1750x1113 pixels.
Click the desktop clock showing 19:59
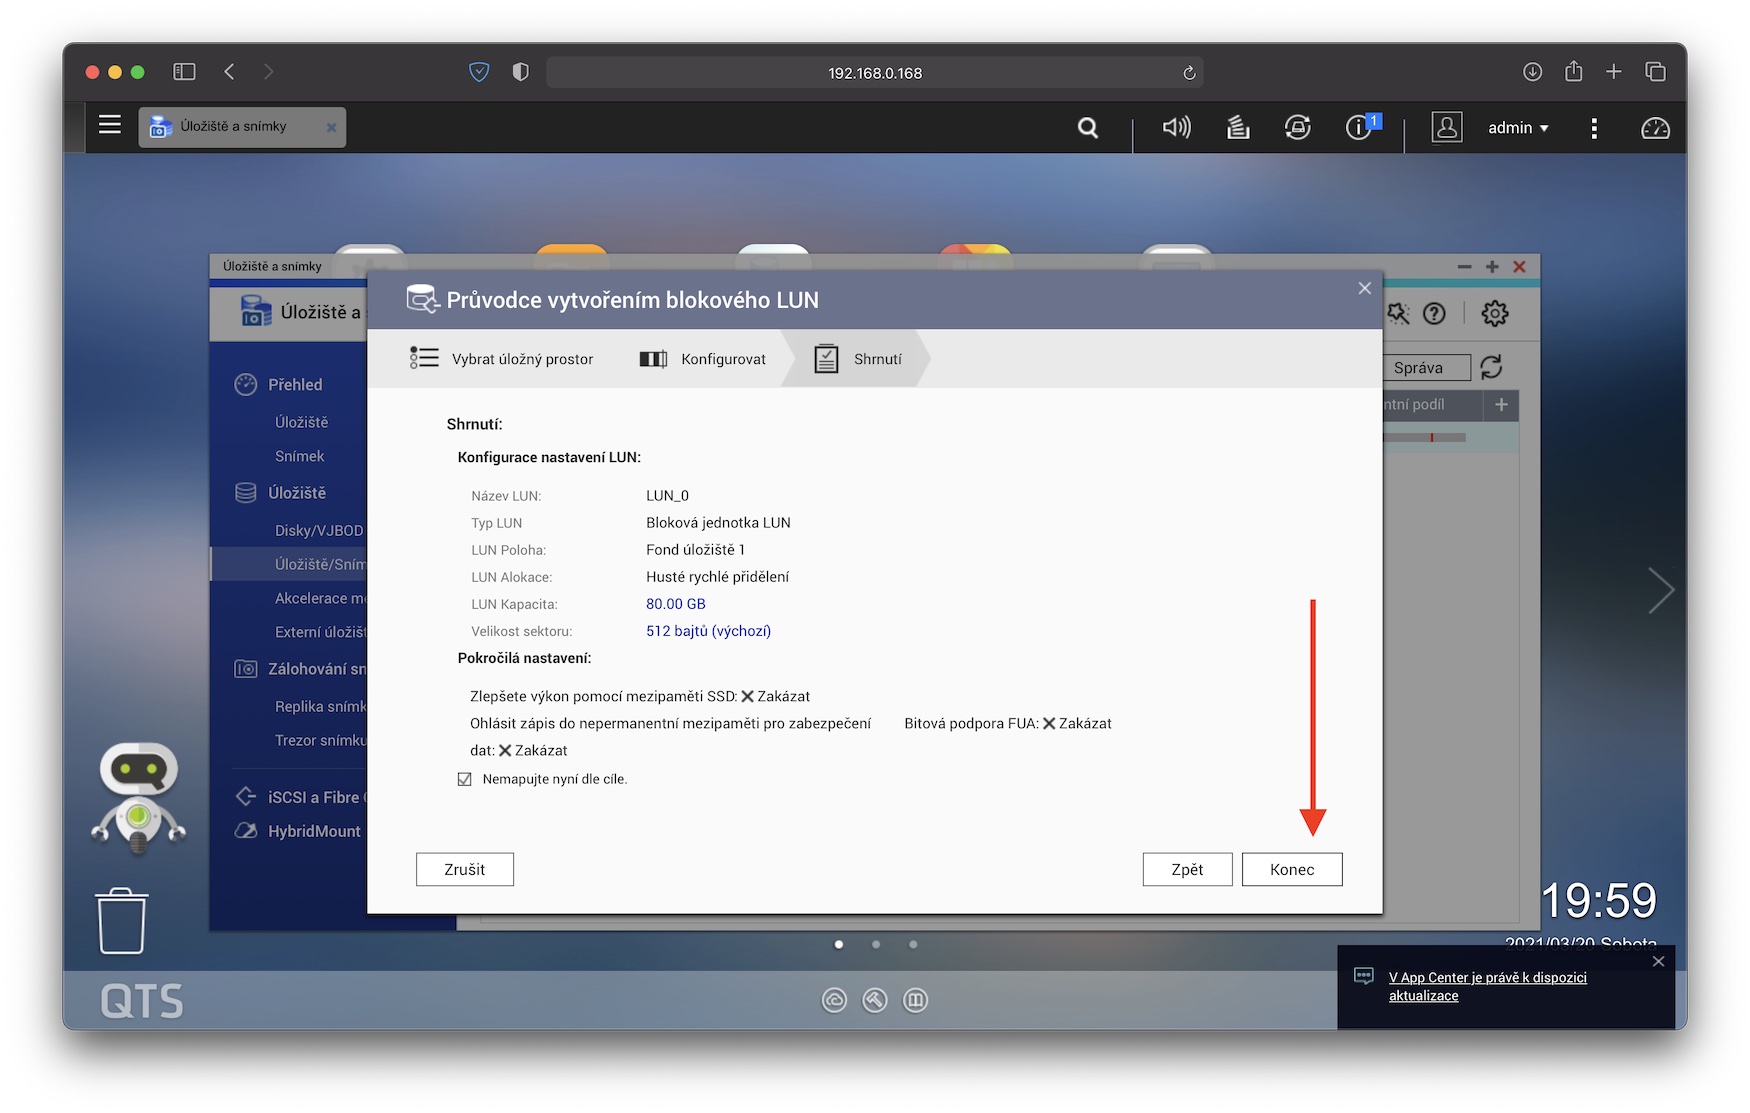[1598, 901]
